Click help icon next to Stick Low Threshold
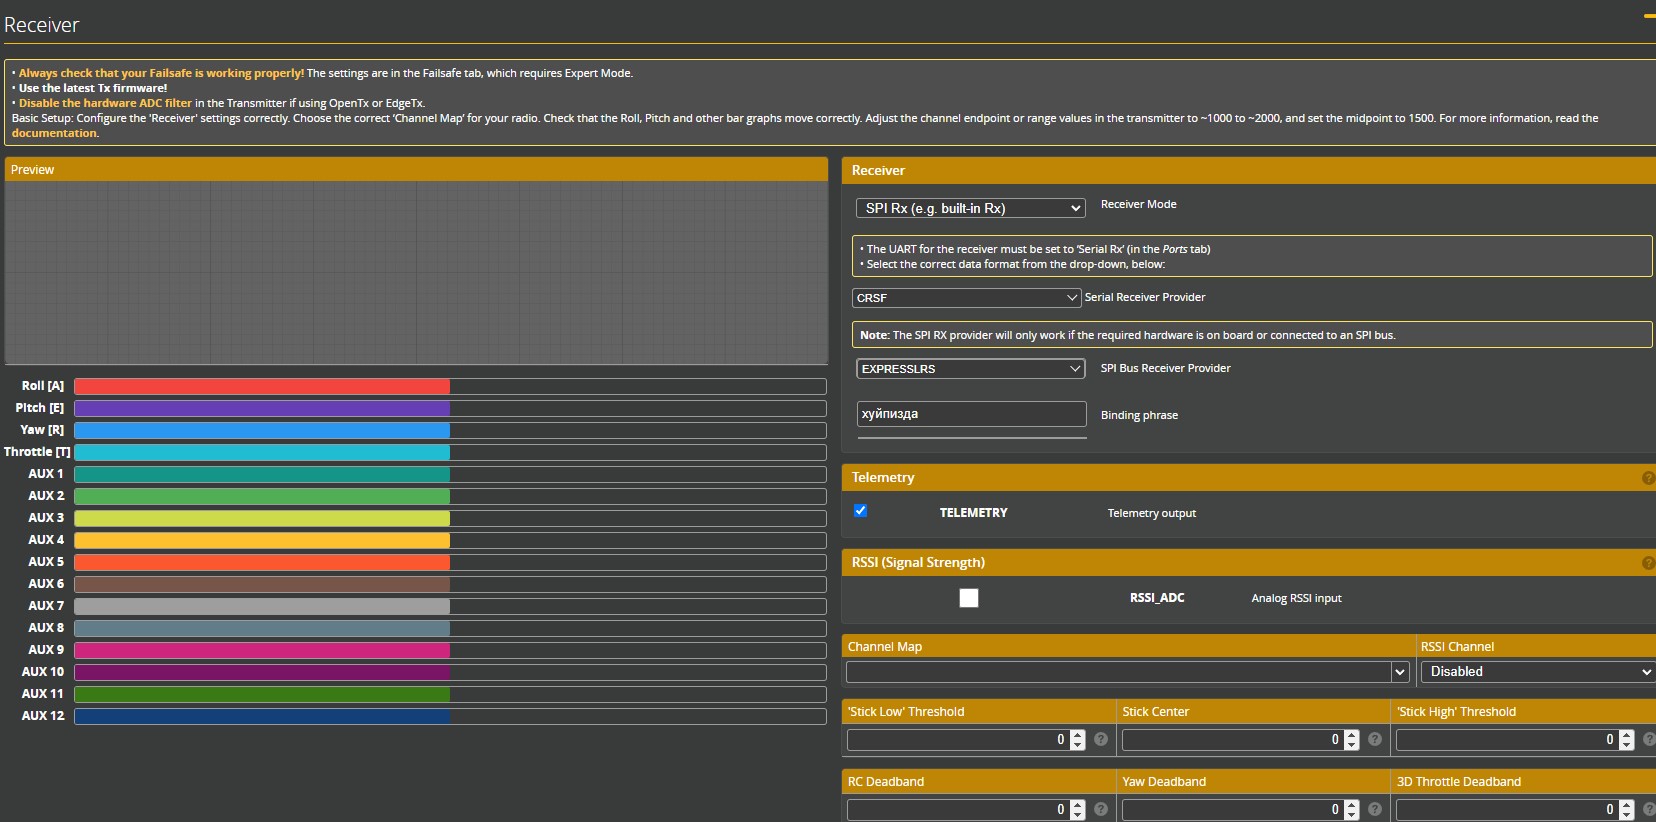The height and width of the screenshot is (822, 1656). (x=1100, y=739)
